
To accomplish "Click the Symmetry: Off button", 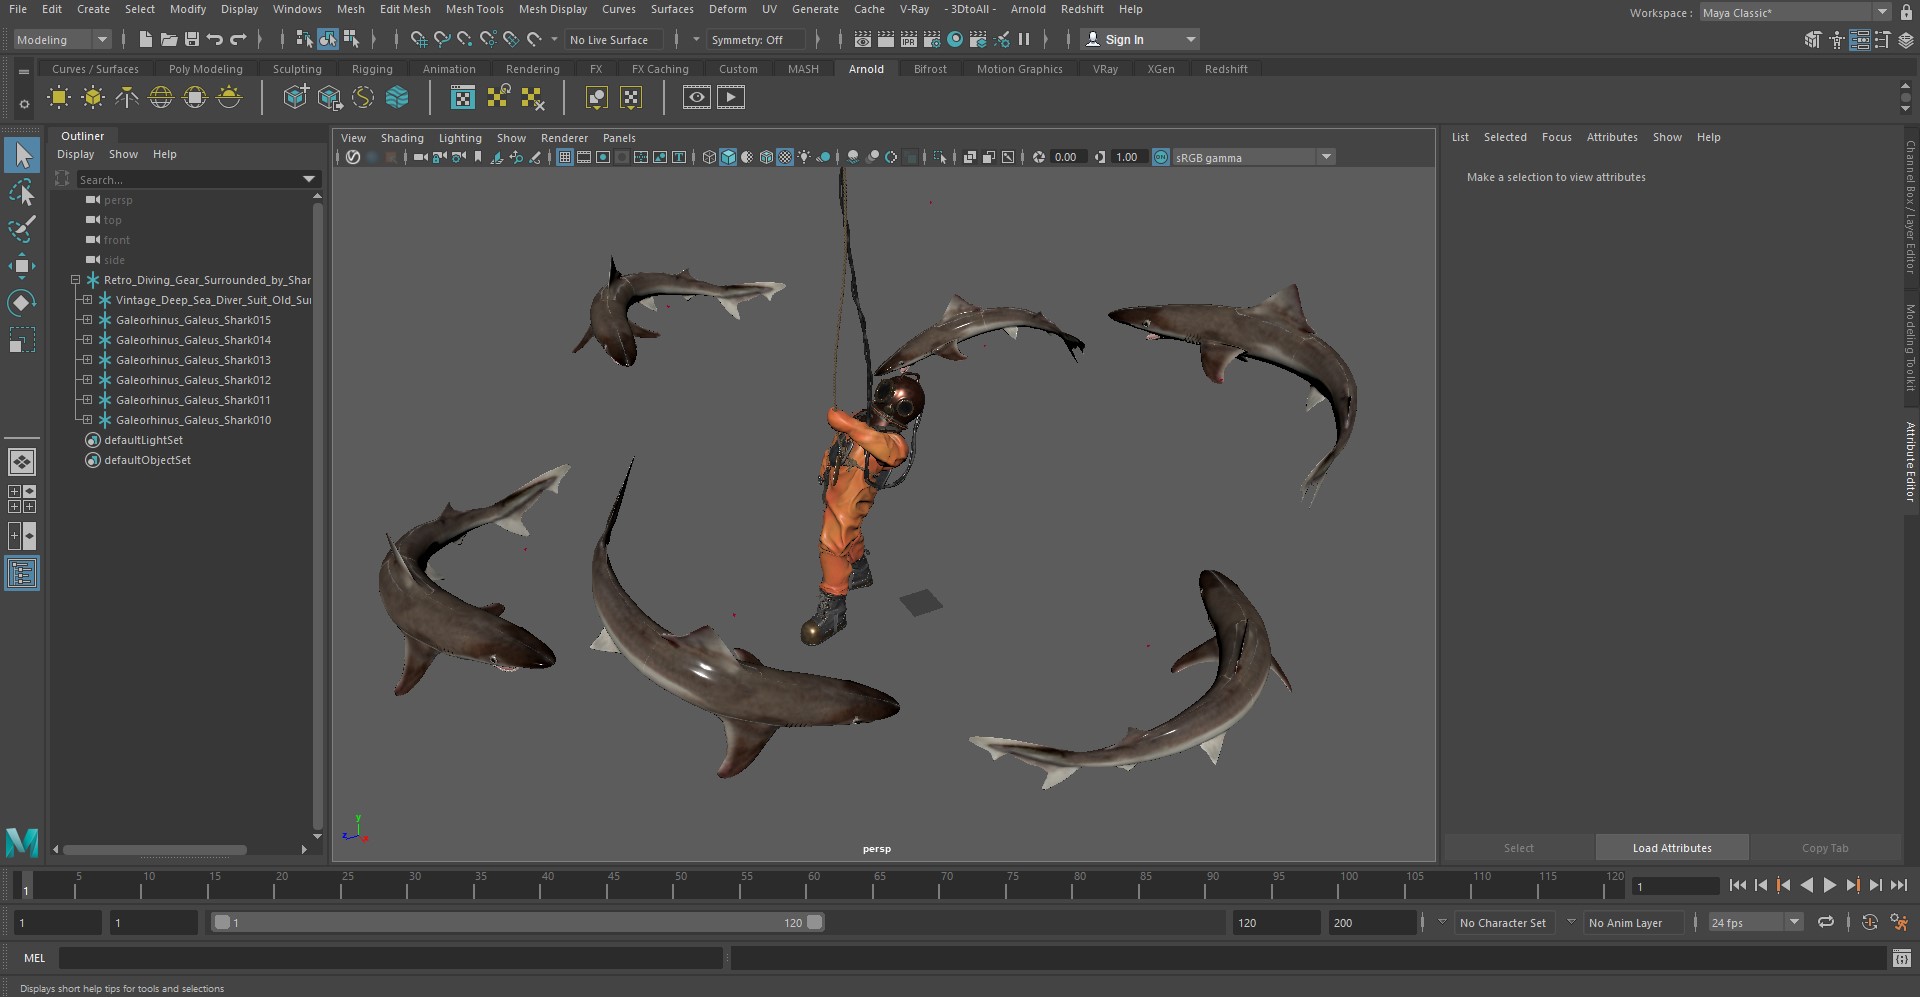I will pyautogui.click(x=756, y=39).
